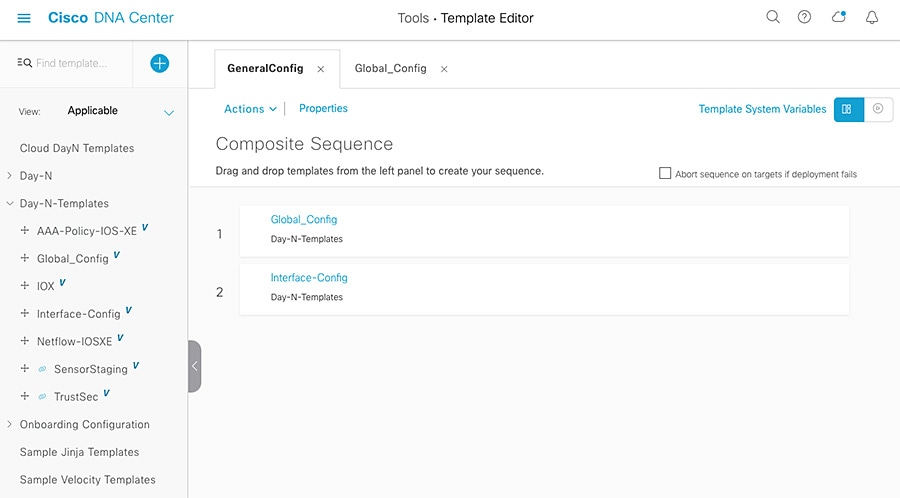Open the help question mark icon
Screen dimensions: 900x498
point(804,18)
